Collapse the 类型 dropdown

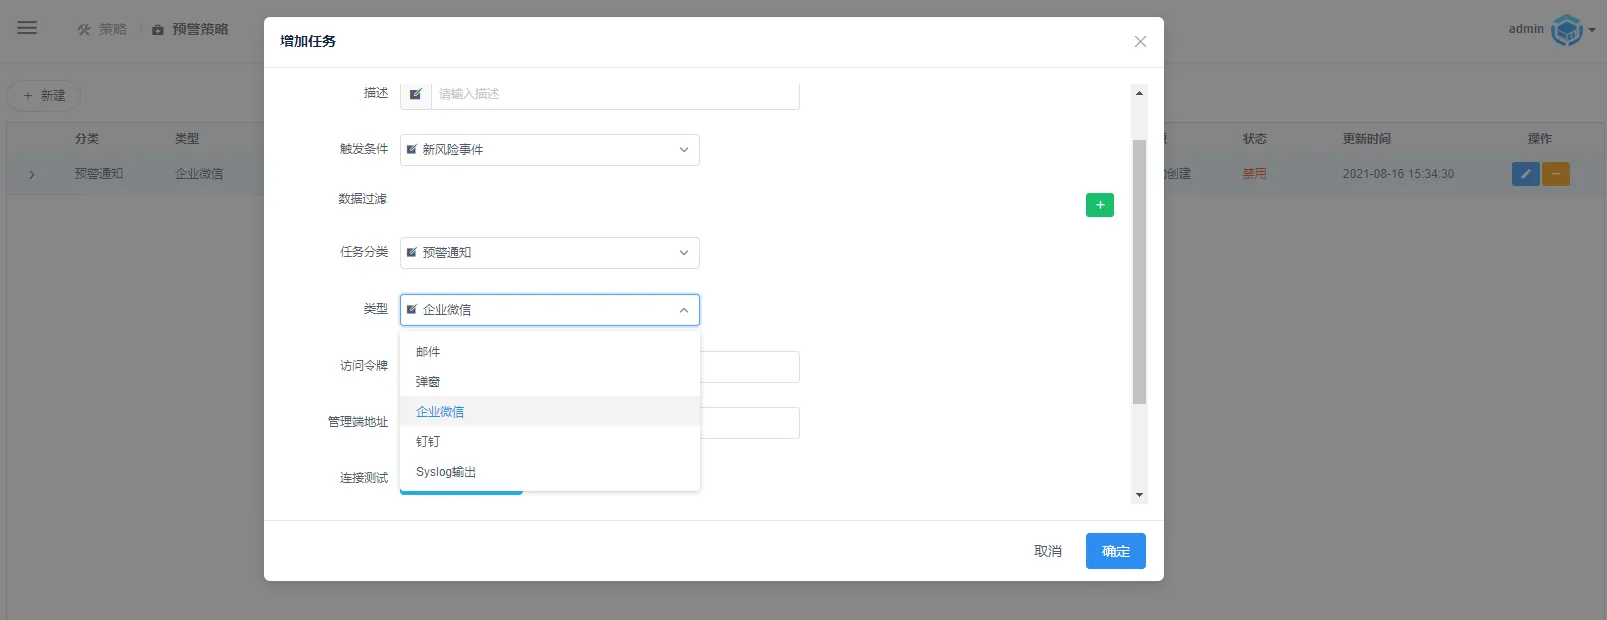point(550,310)
